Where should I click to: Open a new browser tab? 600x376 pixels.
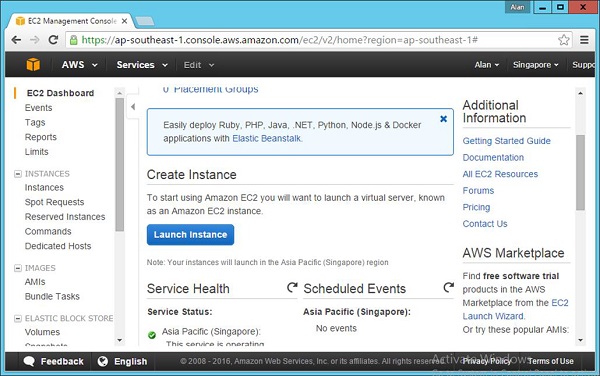145,21
